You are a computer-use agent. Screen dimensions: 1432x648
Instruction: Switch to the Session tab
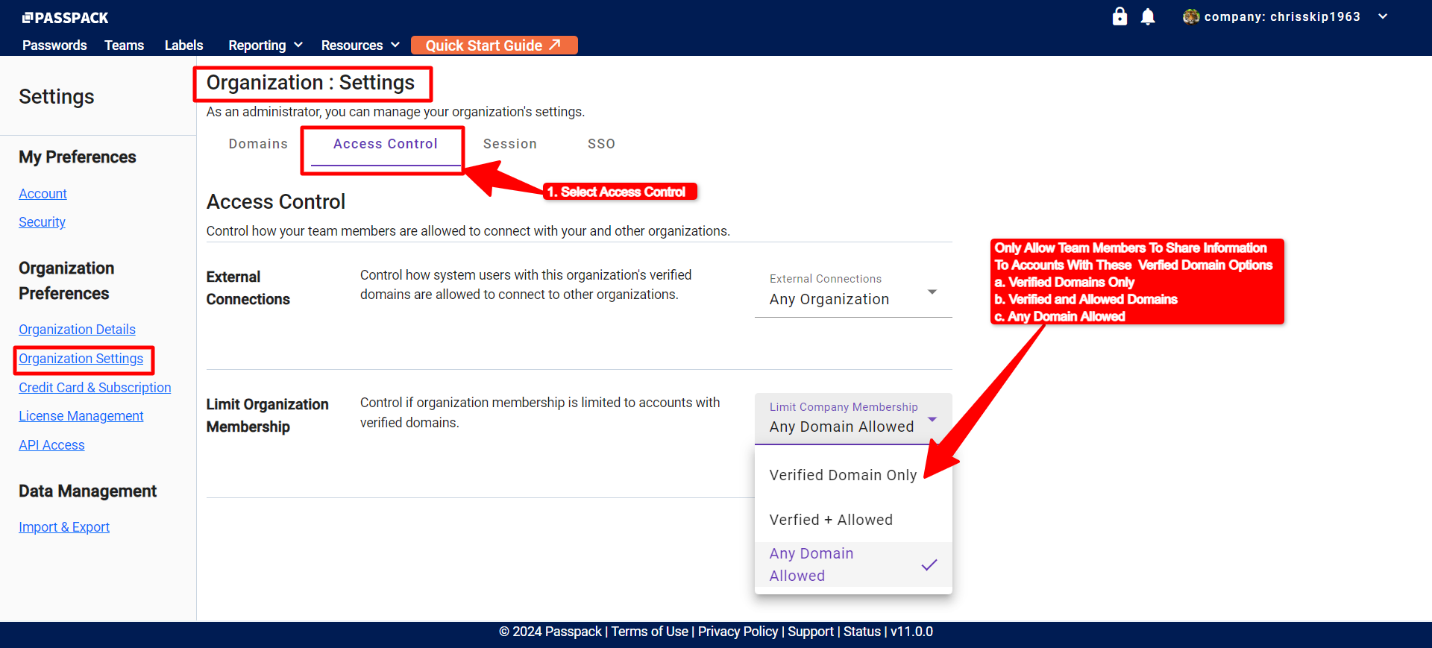pos(510,144)
